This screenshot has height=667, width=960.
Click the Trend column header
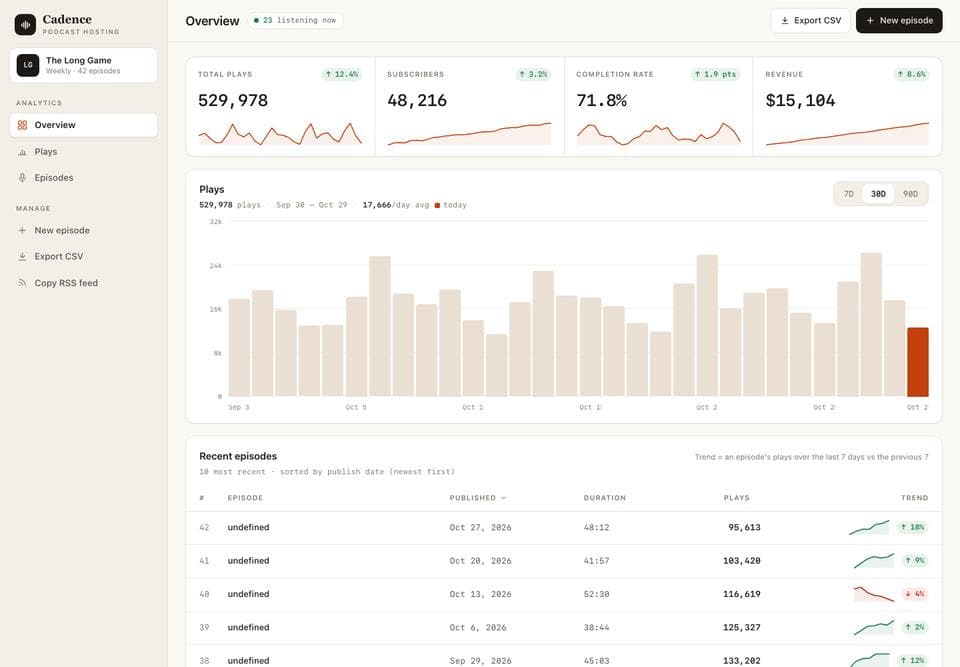point(915,498)
